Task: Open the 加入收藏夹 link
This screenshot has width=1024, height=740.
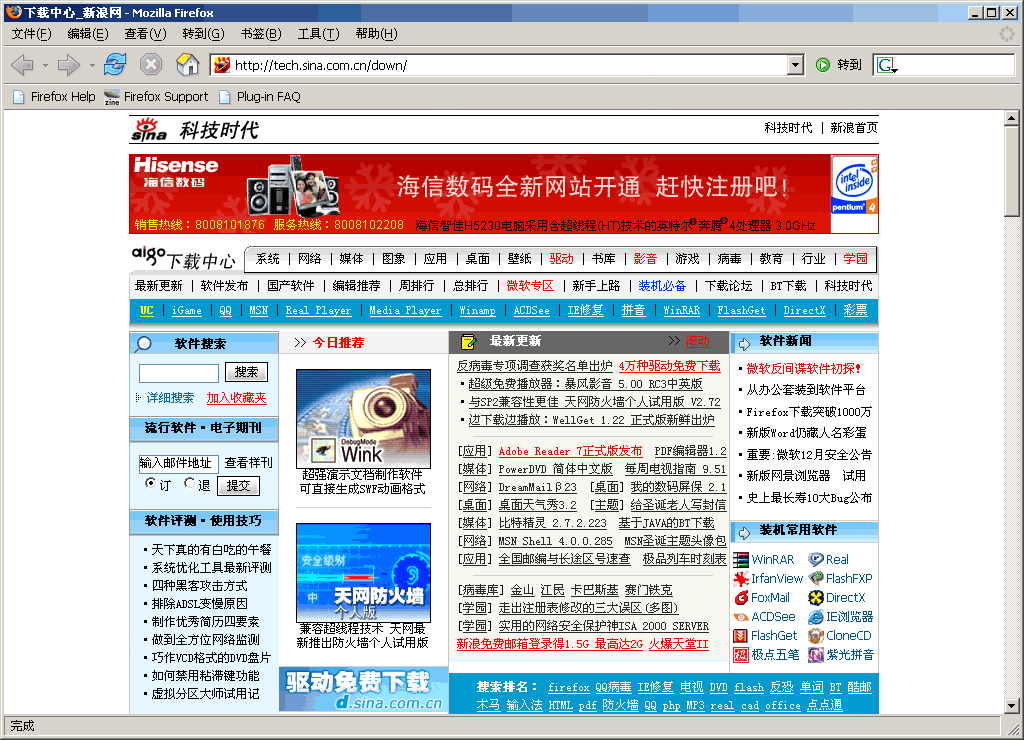Action: click(x=236, y=398)
